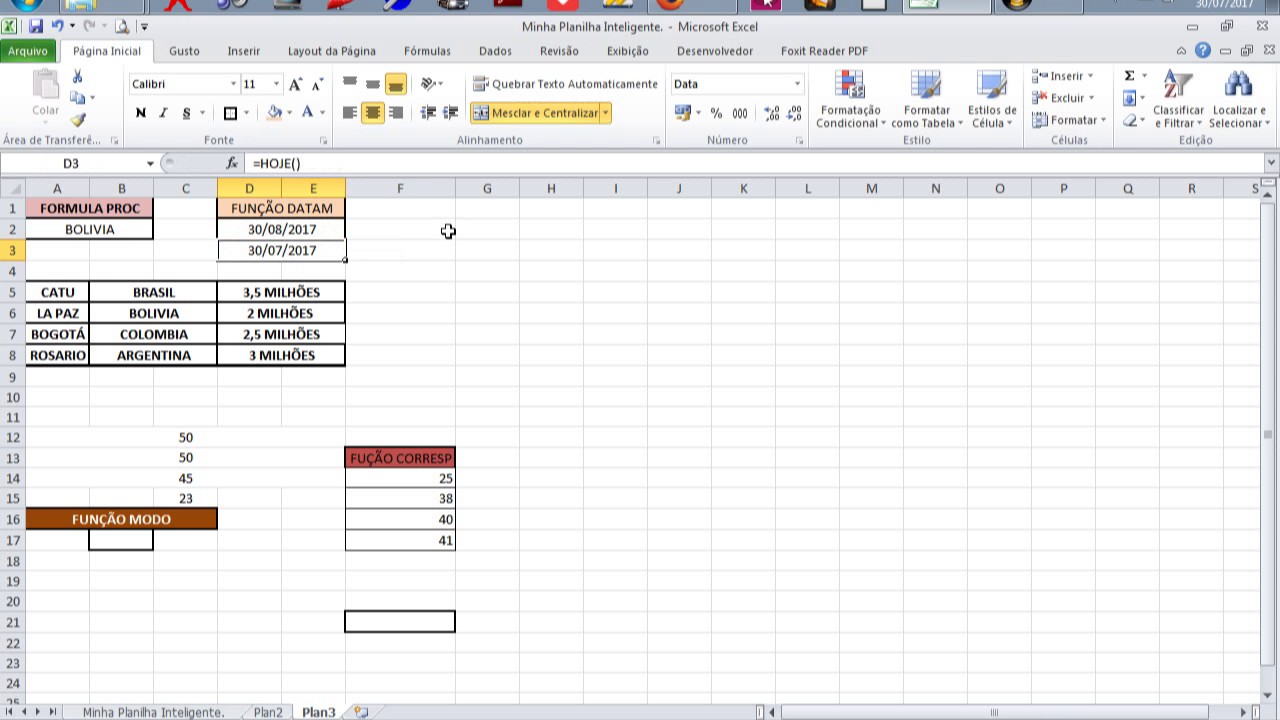Image resolution: width=1280 pixels, height=720 pixels.
Task: Toggle align text left
Action: (x=350, y=113)
